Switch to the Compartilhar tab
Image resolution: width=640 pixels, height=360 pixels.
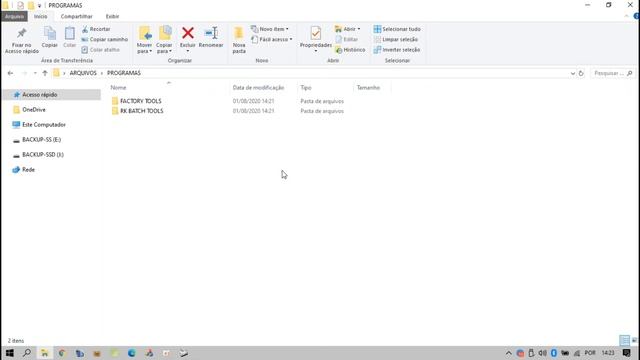click(x=76, y=16)
